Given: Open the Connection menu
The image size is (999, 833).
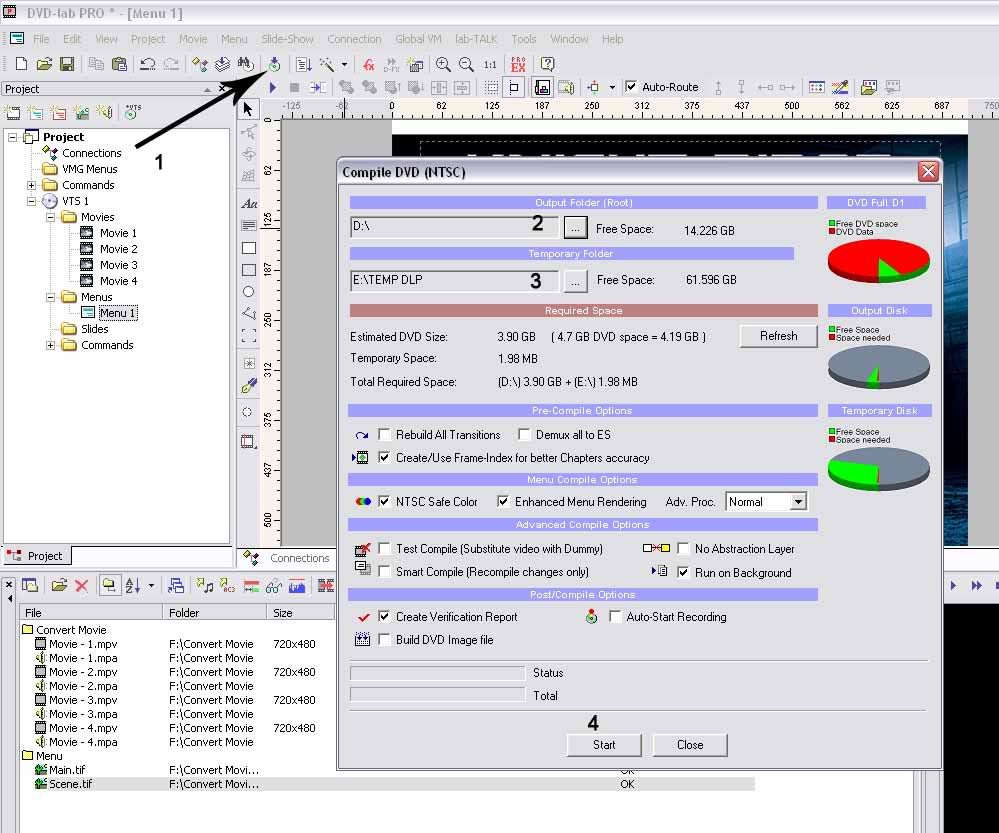Looking at the screenshot, I should pos(354,39).
